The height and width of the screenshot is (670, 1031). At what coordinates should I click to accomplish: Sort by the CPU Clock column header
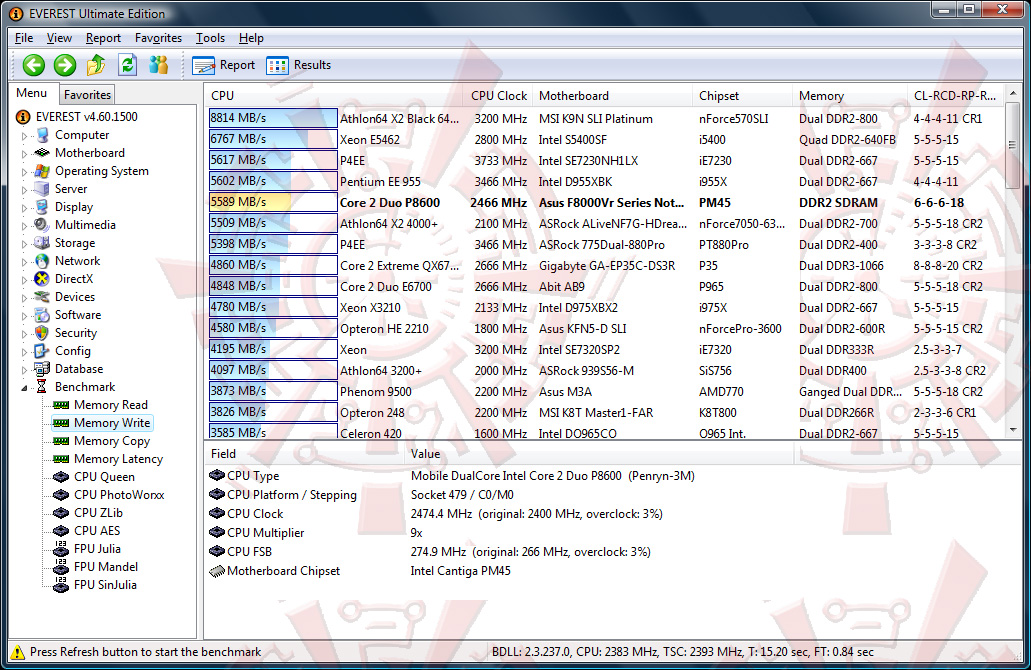coord(498,96)
